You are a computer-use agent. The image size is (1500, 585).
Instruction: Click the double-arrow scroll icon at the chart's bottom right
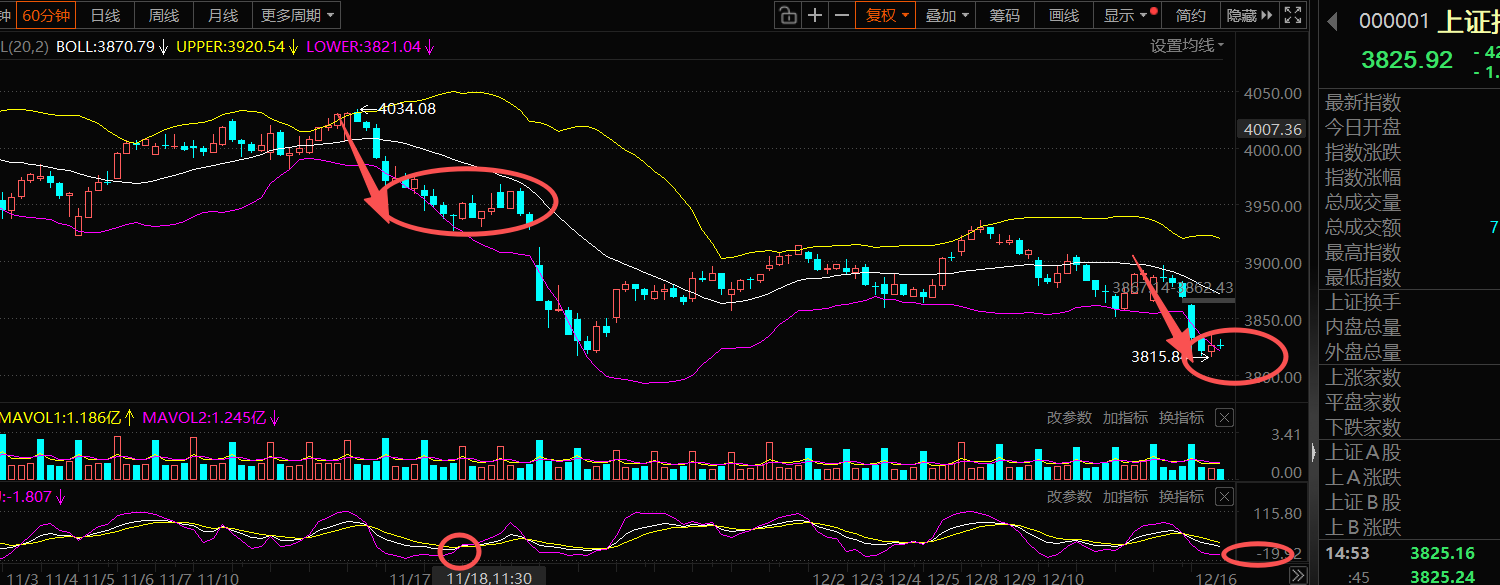1297,575
